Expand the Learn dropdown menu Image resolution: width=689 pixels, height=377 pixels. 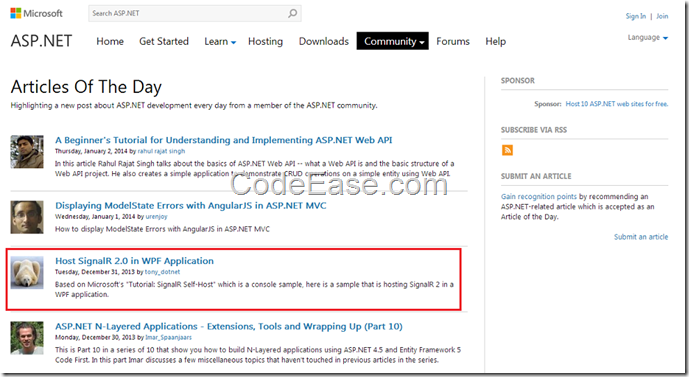[x=220, y=41]
